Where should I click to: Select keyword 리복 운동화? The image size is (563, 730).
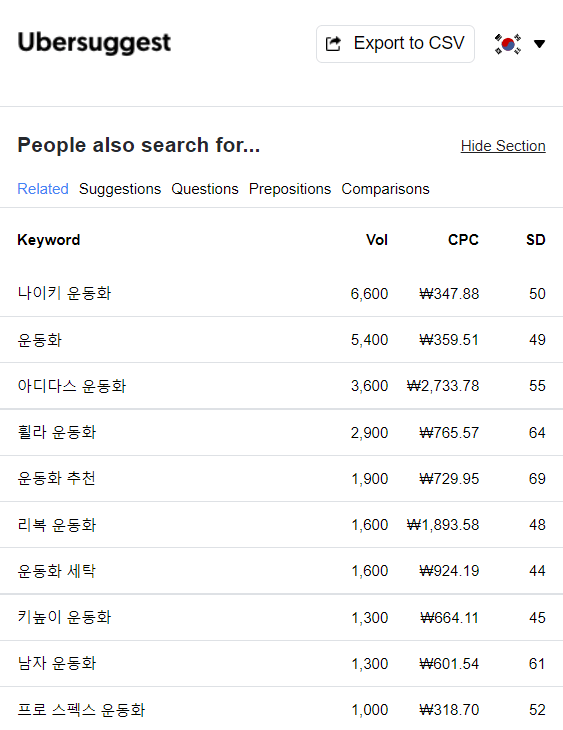pos(57,525)
